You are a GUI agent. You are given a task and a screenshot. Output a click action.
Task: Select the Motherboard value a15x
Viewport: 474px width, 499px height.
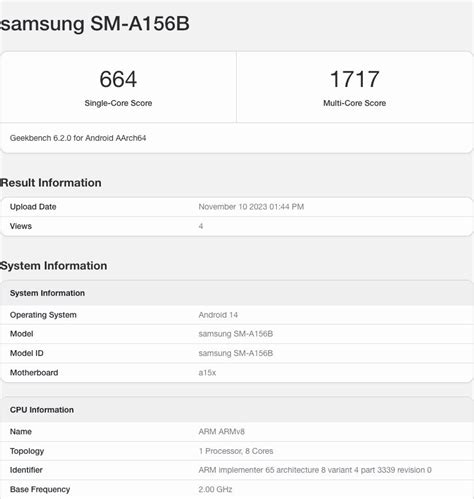(x=207, y=373)
